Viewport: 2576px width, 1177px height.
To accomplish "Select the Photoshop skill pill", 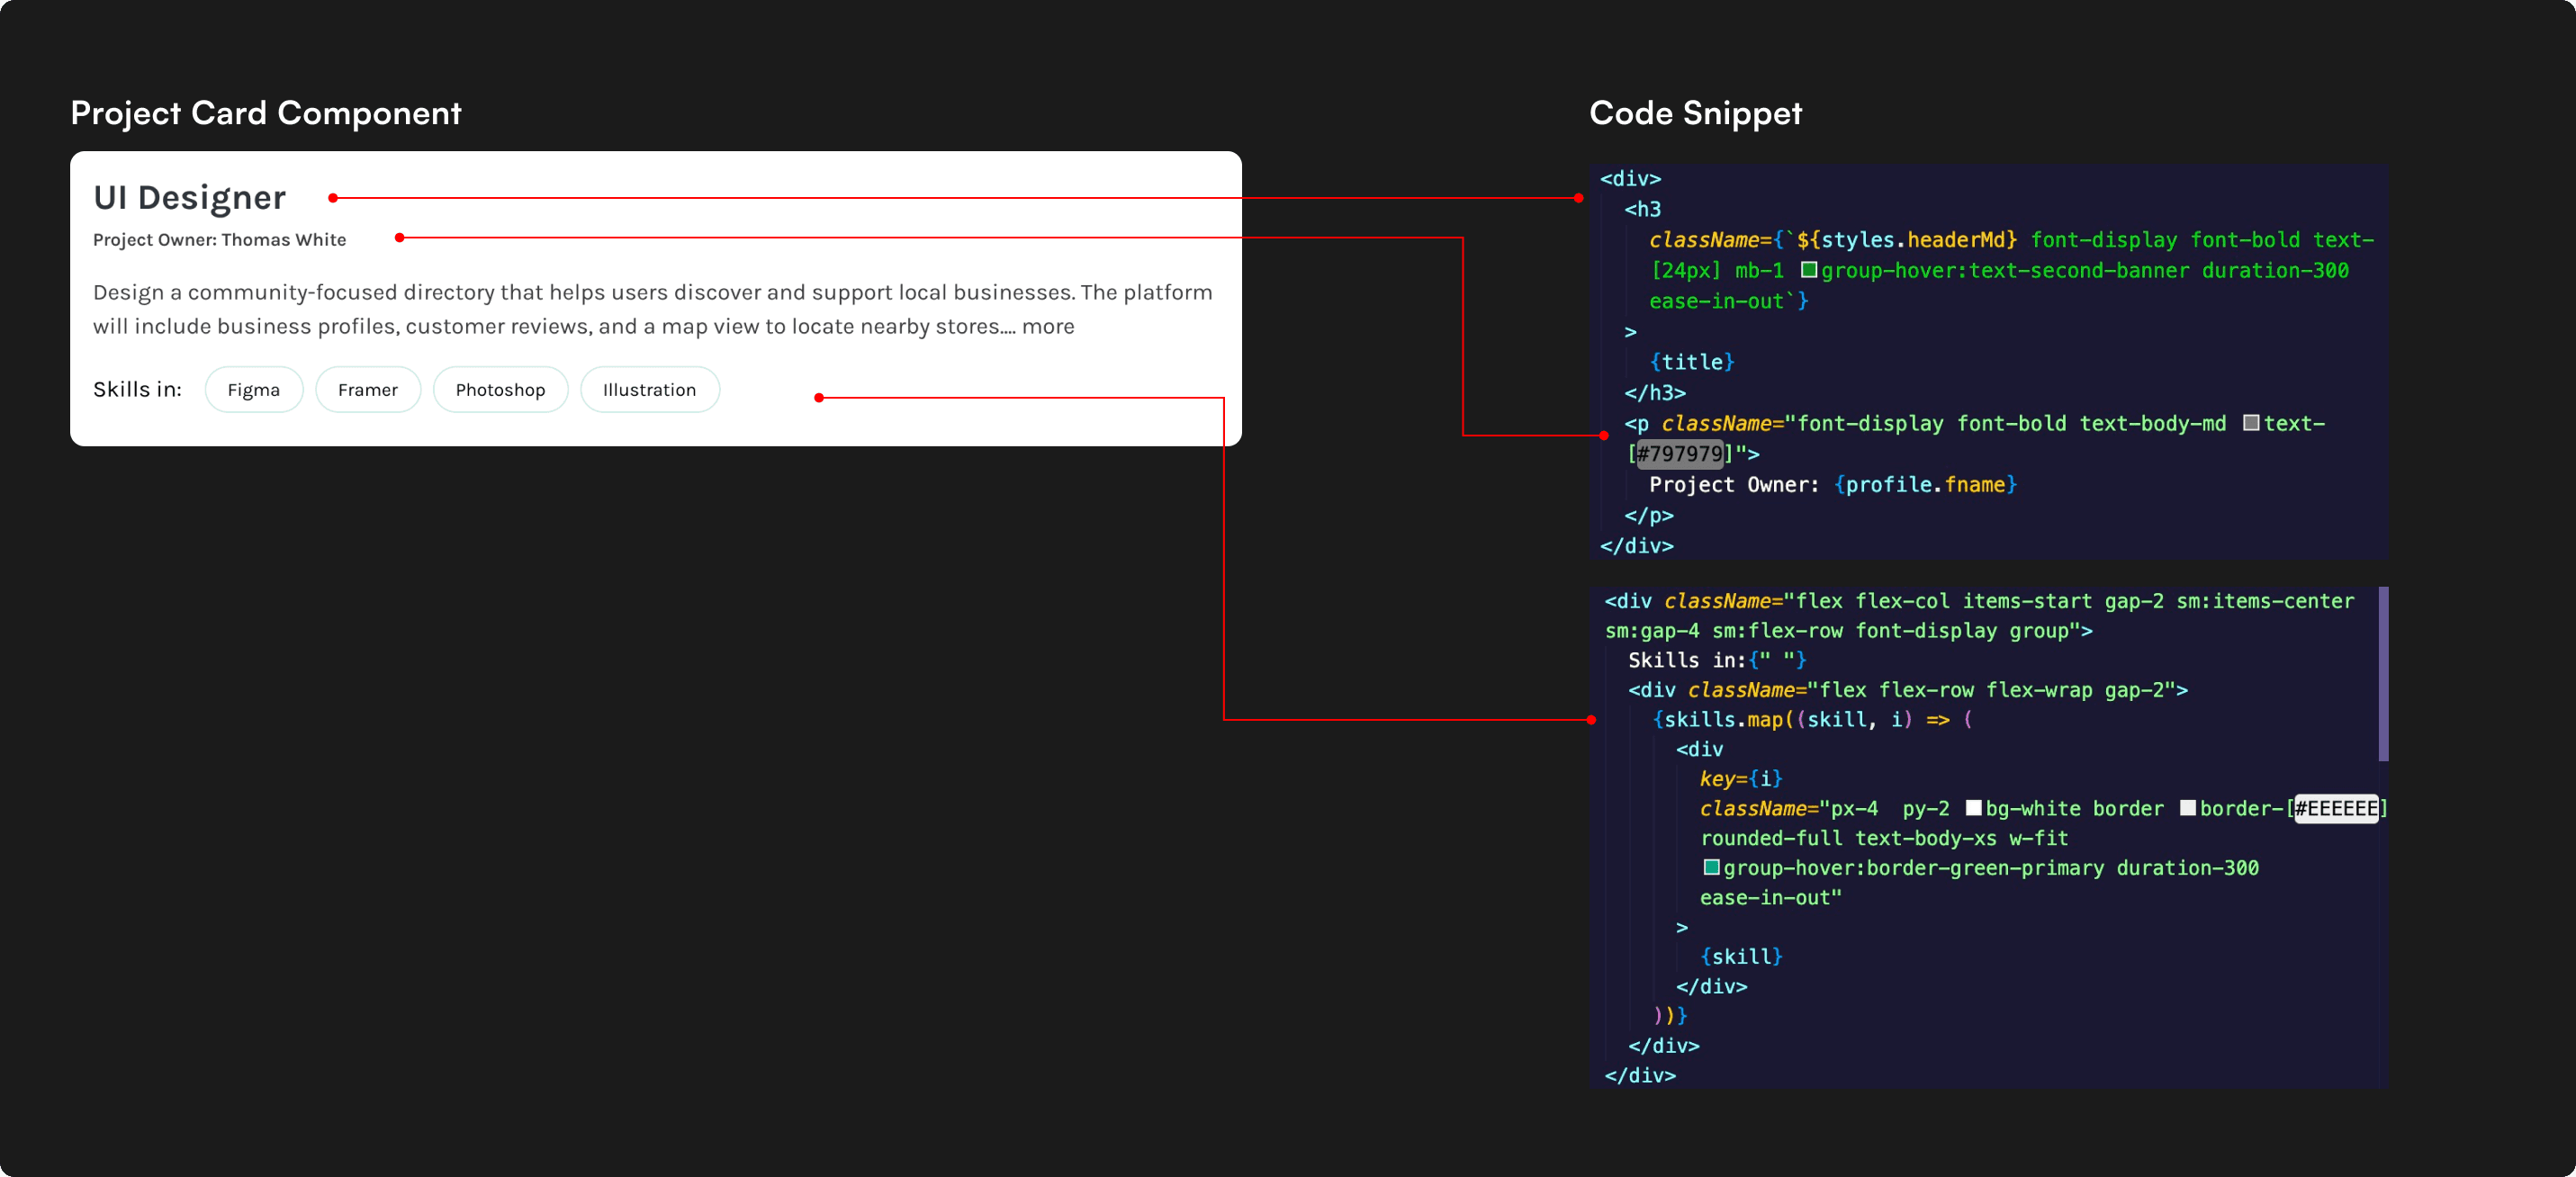I will [x=500, y=390].
